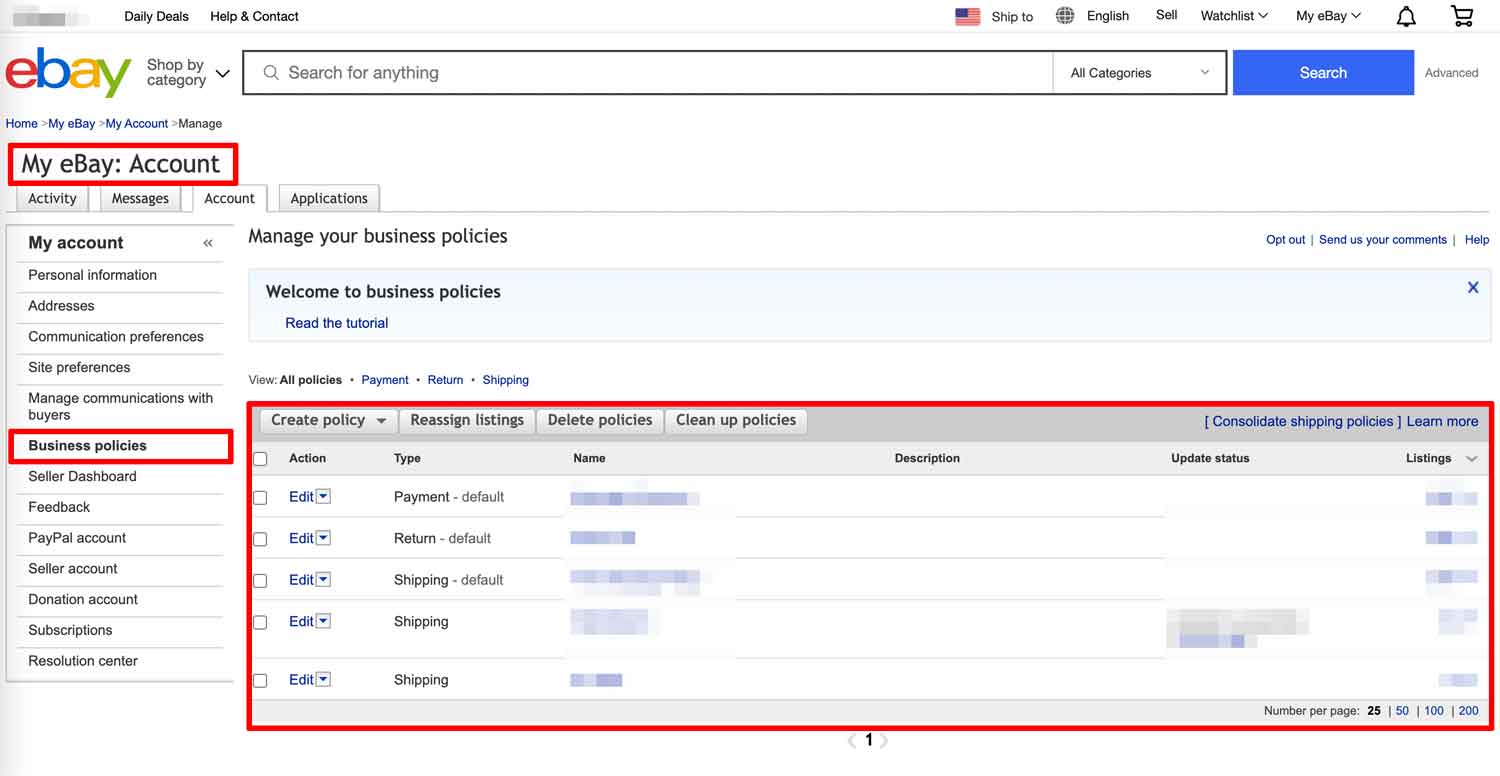Image resolution: width=1500 pixels, height=776 pixels.
Task: Show 50 policies per page
Action: pos(1402,711)
